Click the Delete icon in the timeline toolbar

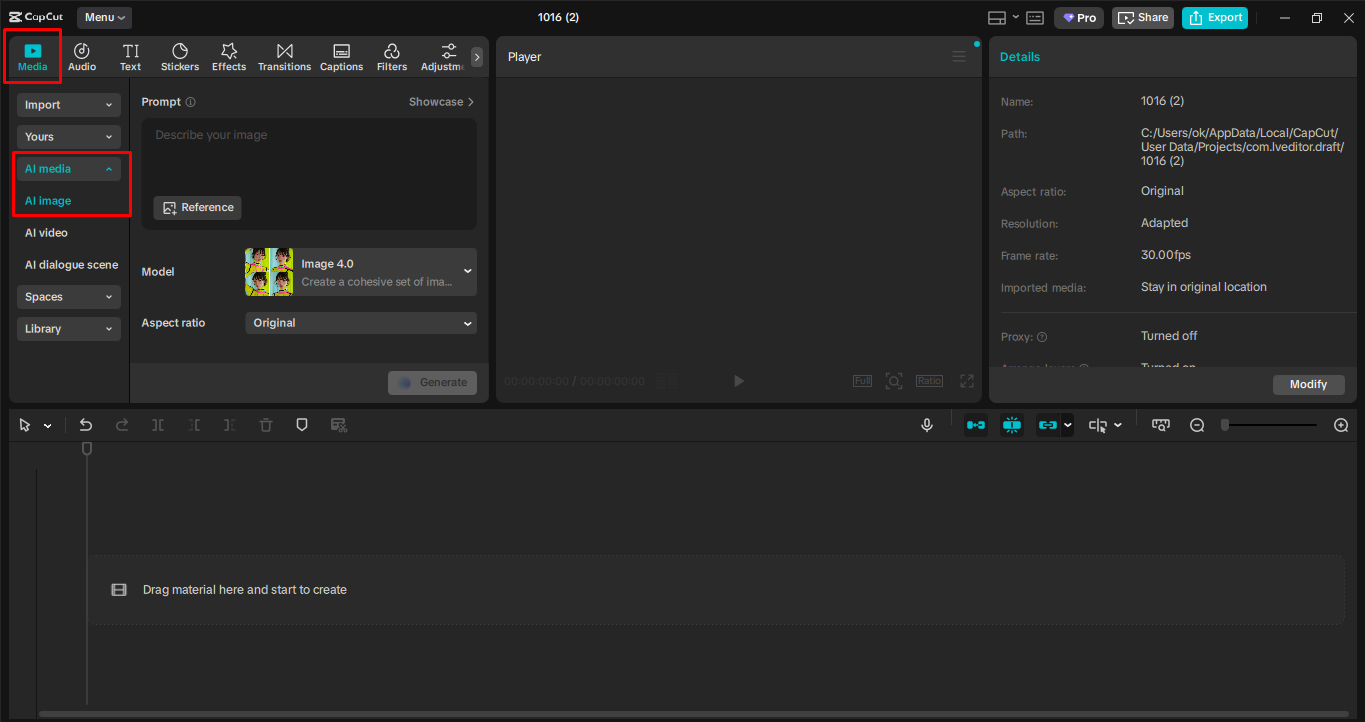click(x=265, y=424)
